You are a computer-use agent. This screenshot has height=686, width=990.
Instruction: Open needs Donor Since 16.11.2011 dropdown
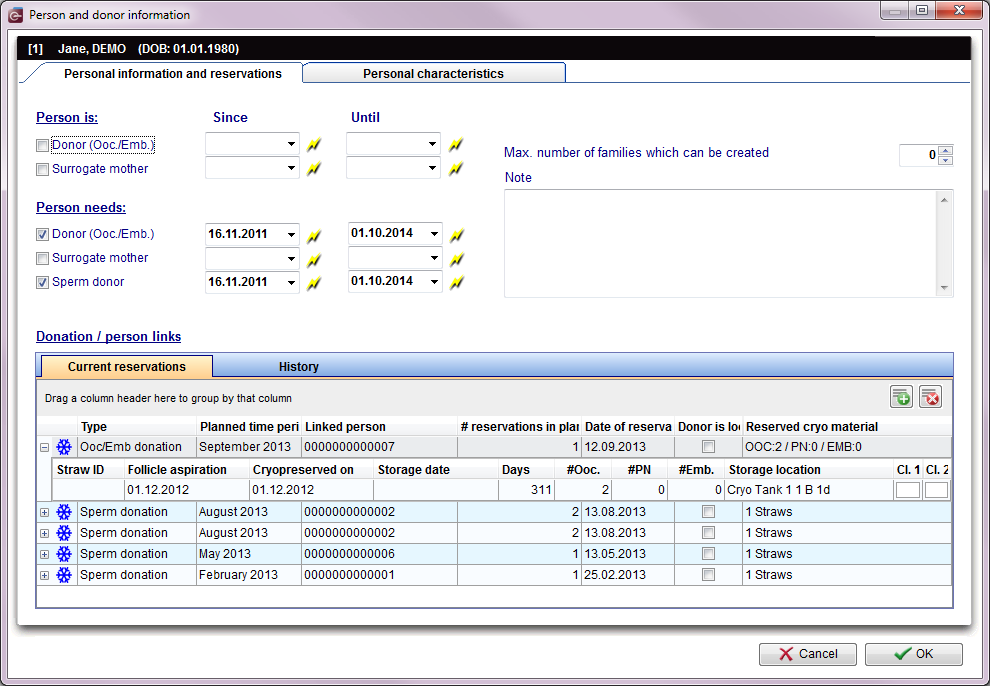[291, 235]
